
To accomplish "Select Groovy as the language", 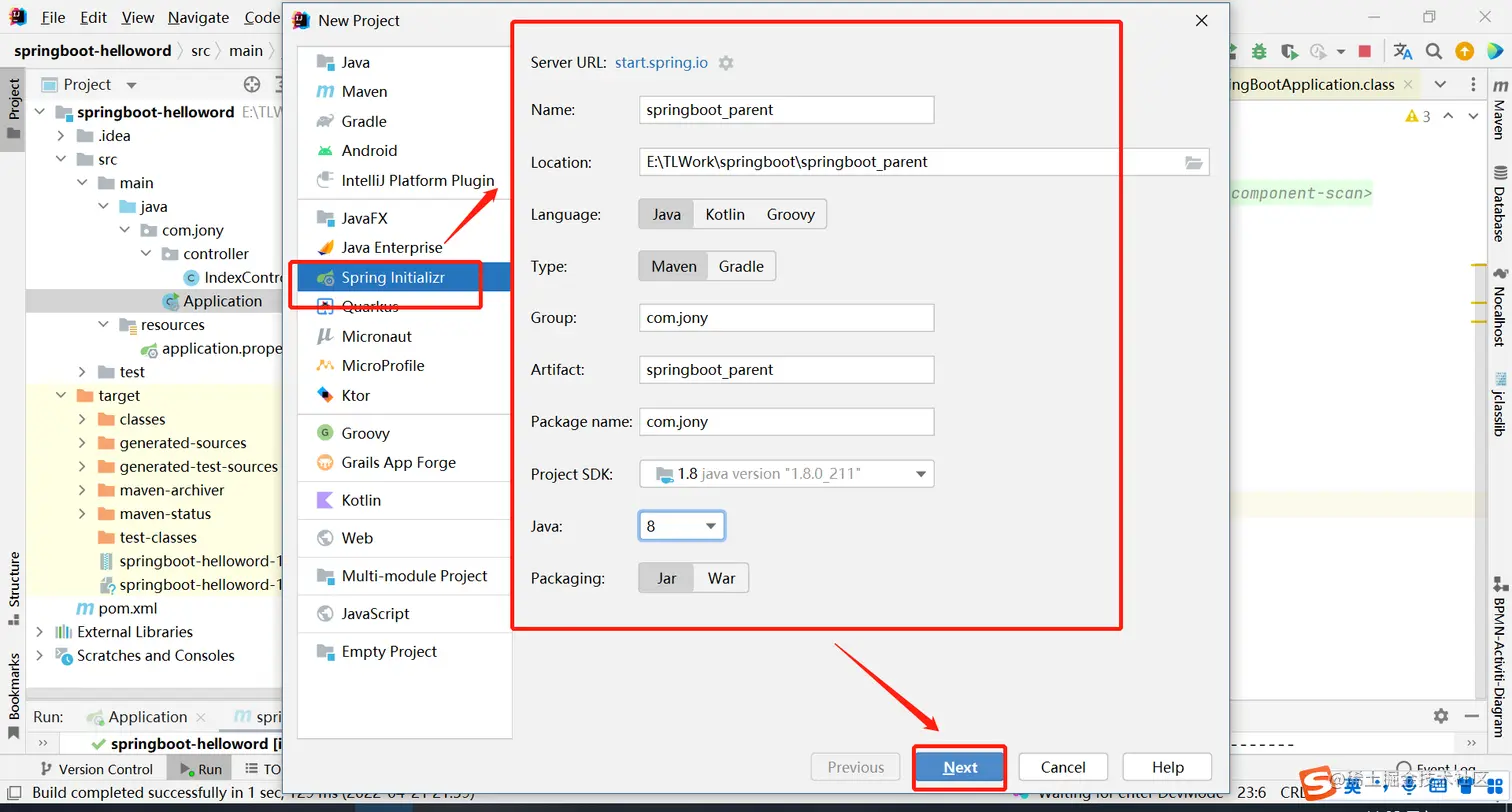I will coord(791,214).
